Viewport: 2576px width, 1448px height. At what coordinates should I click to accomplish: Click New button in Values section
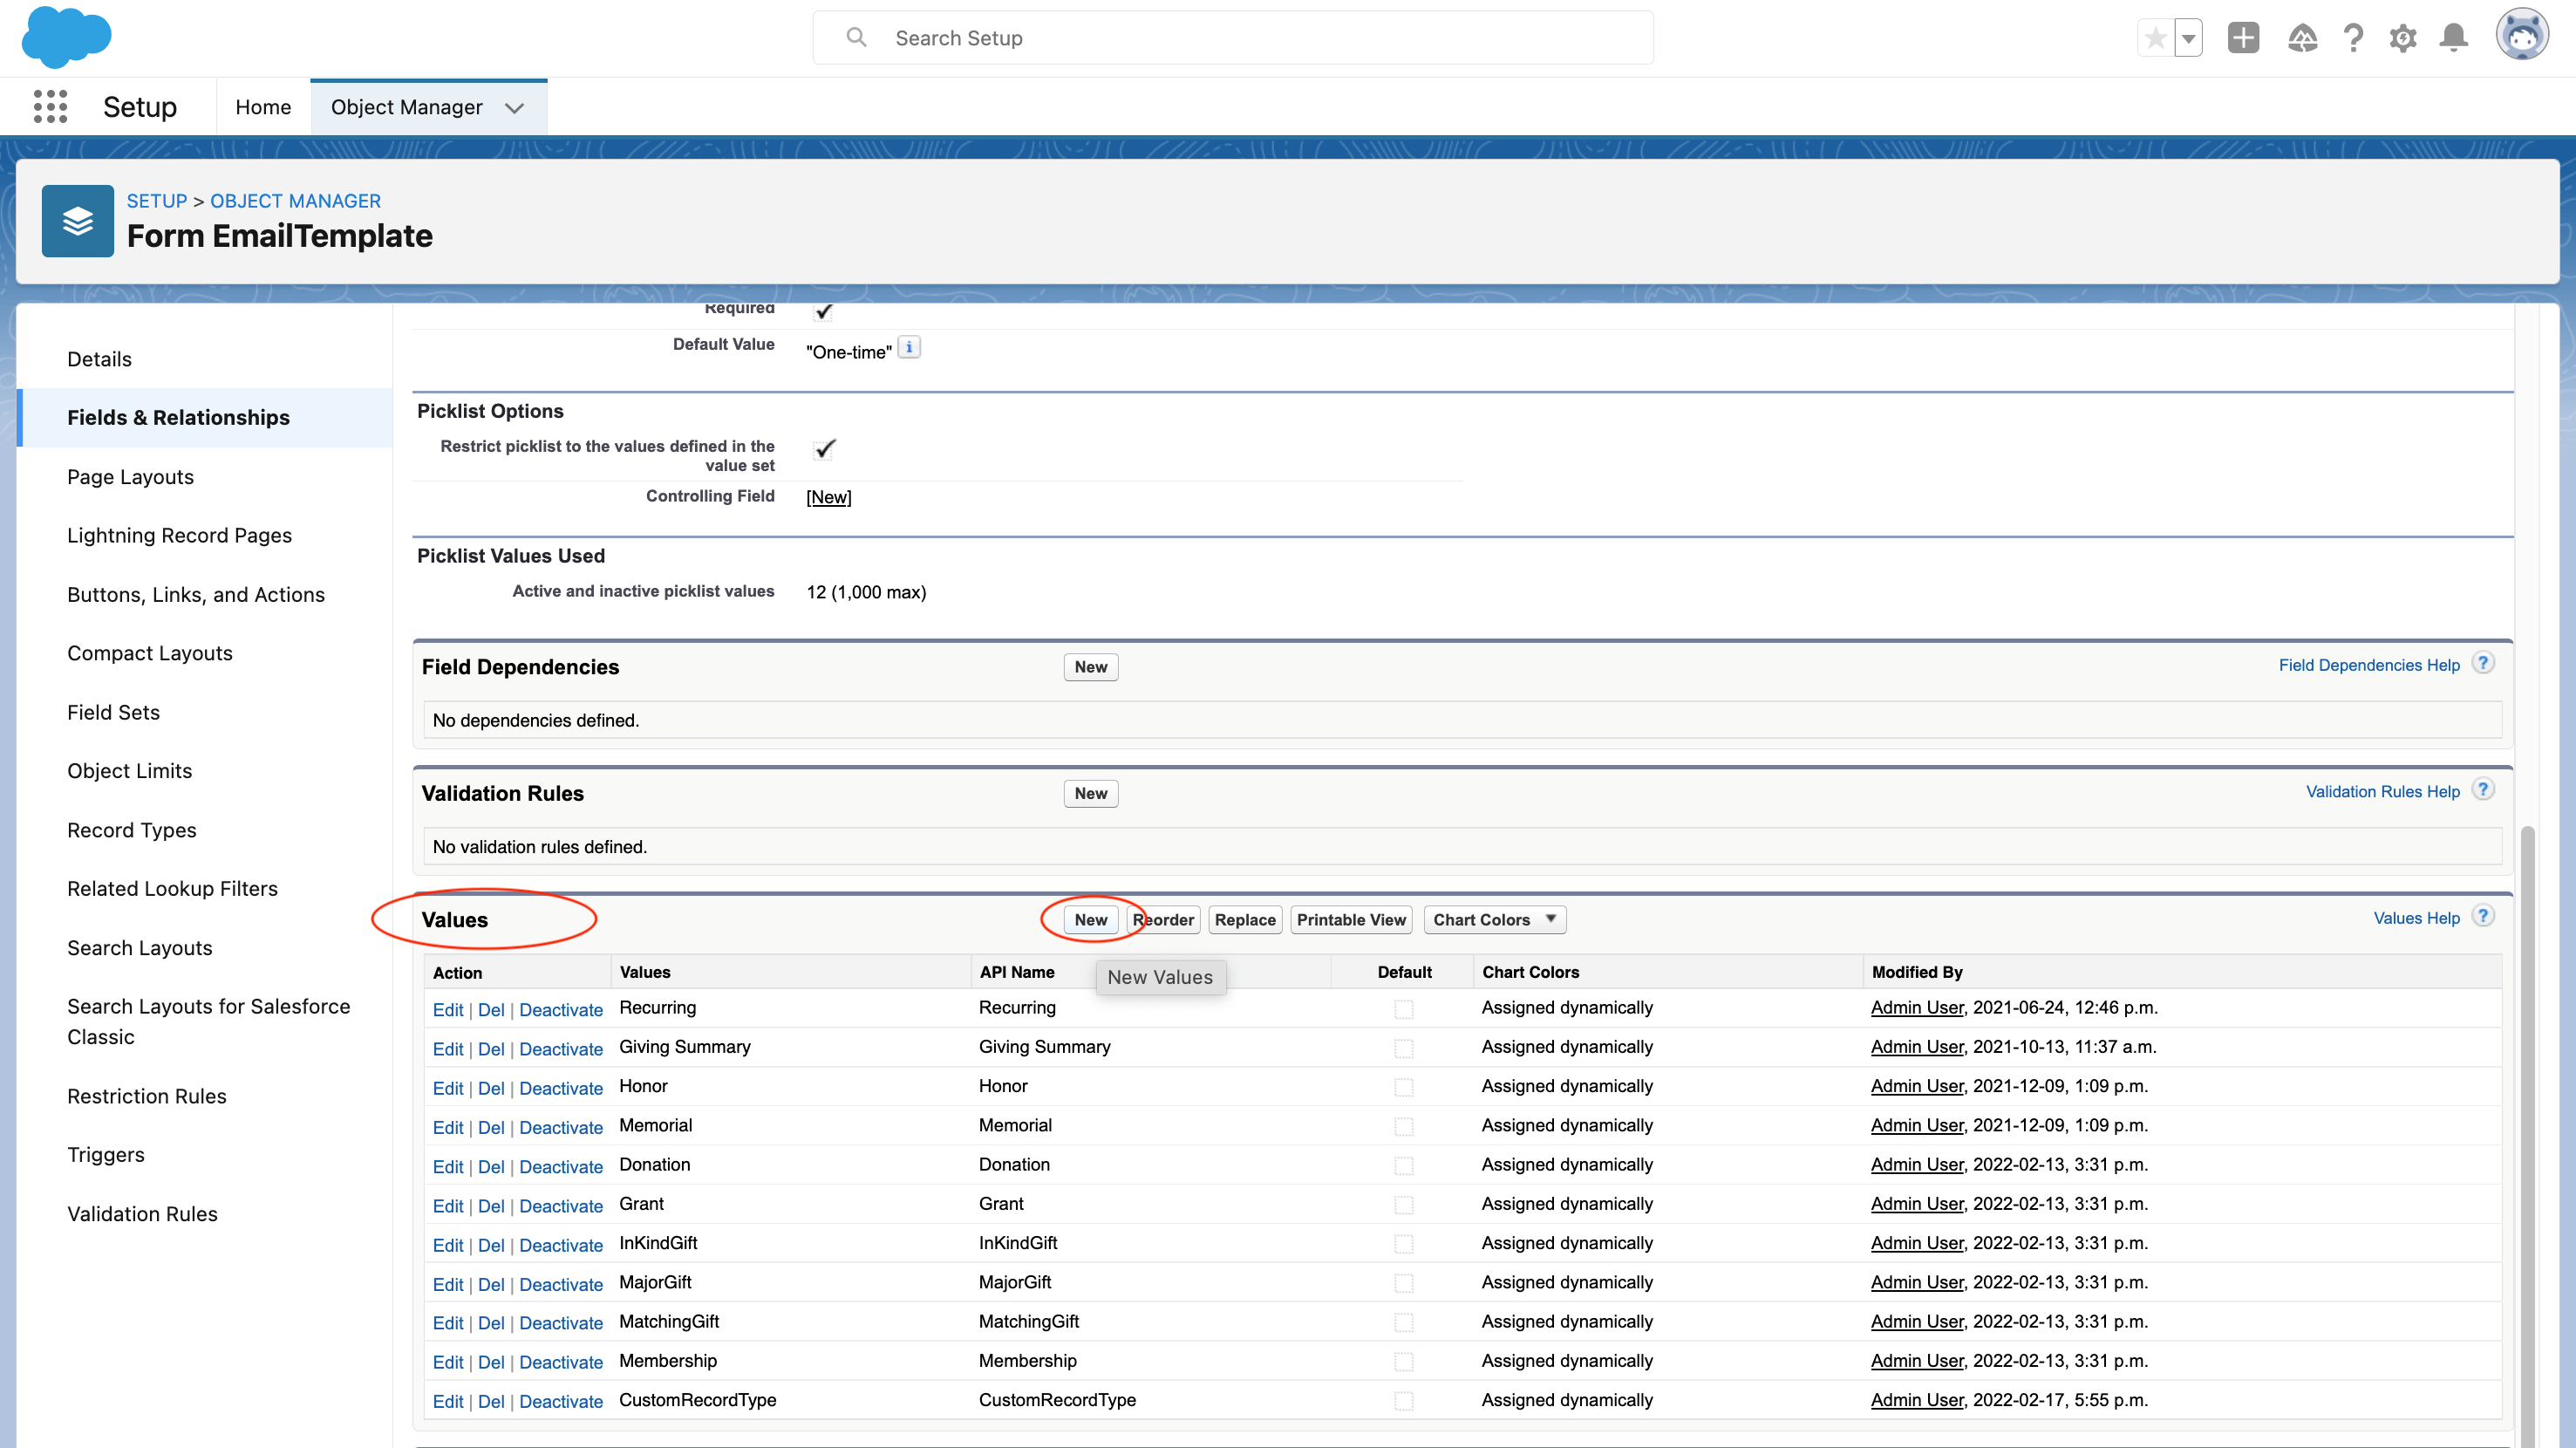click(1090, 920)
